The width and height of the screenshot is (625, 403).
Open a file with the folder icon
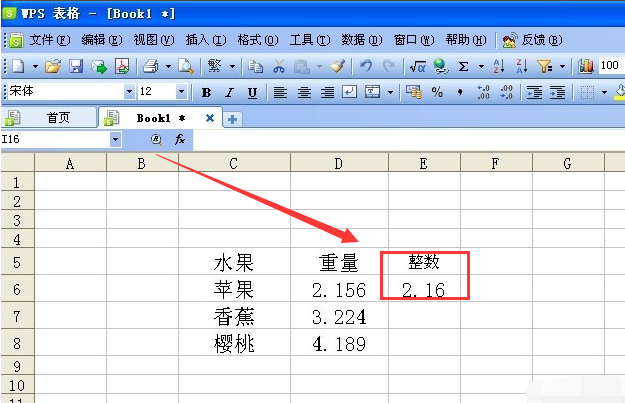point(53,66)
